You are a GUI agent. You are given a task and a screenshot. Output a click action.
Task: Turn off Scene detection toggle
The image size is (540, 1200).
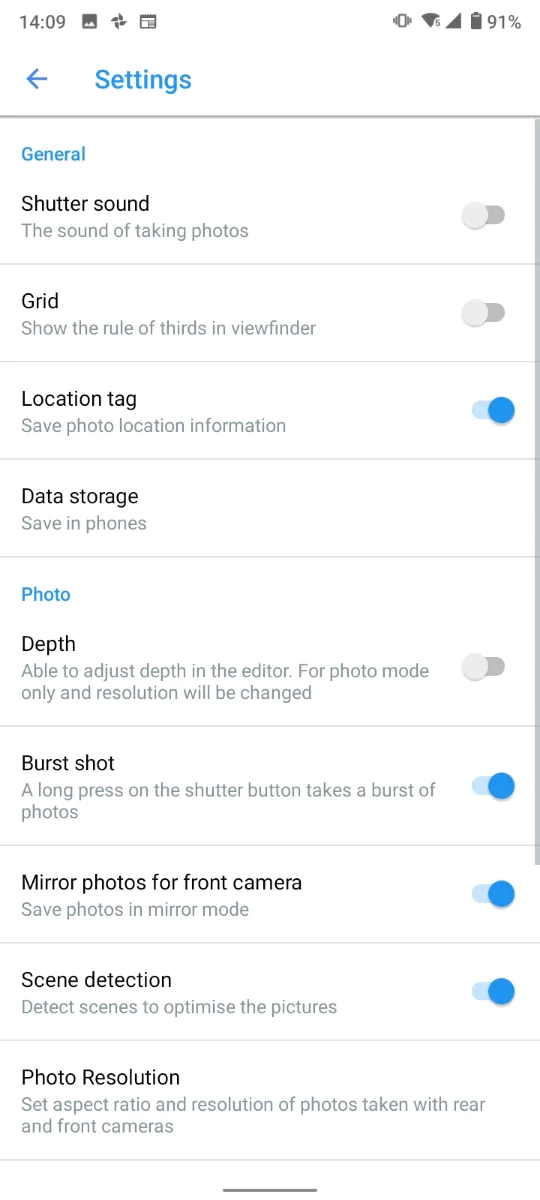coord(493,991)
